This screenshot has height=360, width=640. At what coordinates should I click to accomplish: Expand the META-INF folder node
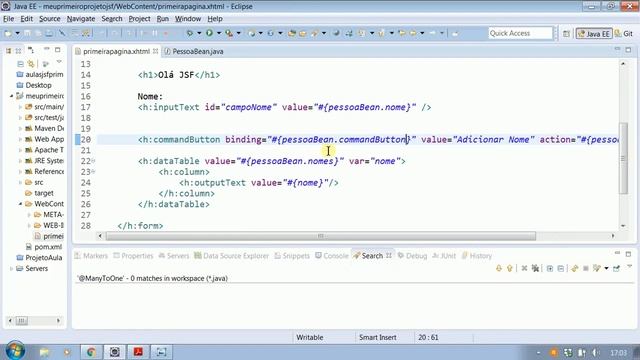29,214
